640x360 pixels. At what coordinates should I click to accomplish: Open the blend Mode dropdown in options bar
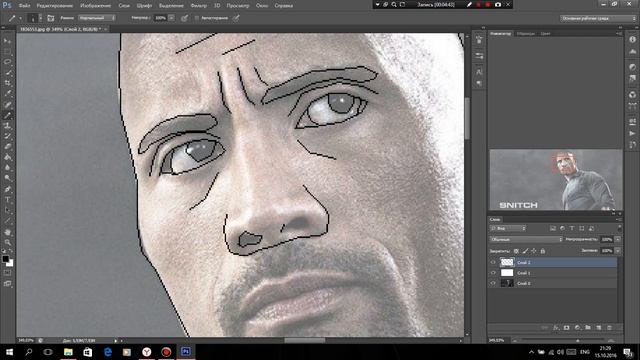pyautogui.click(x=97, y=18)
